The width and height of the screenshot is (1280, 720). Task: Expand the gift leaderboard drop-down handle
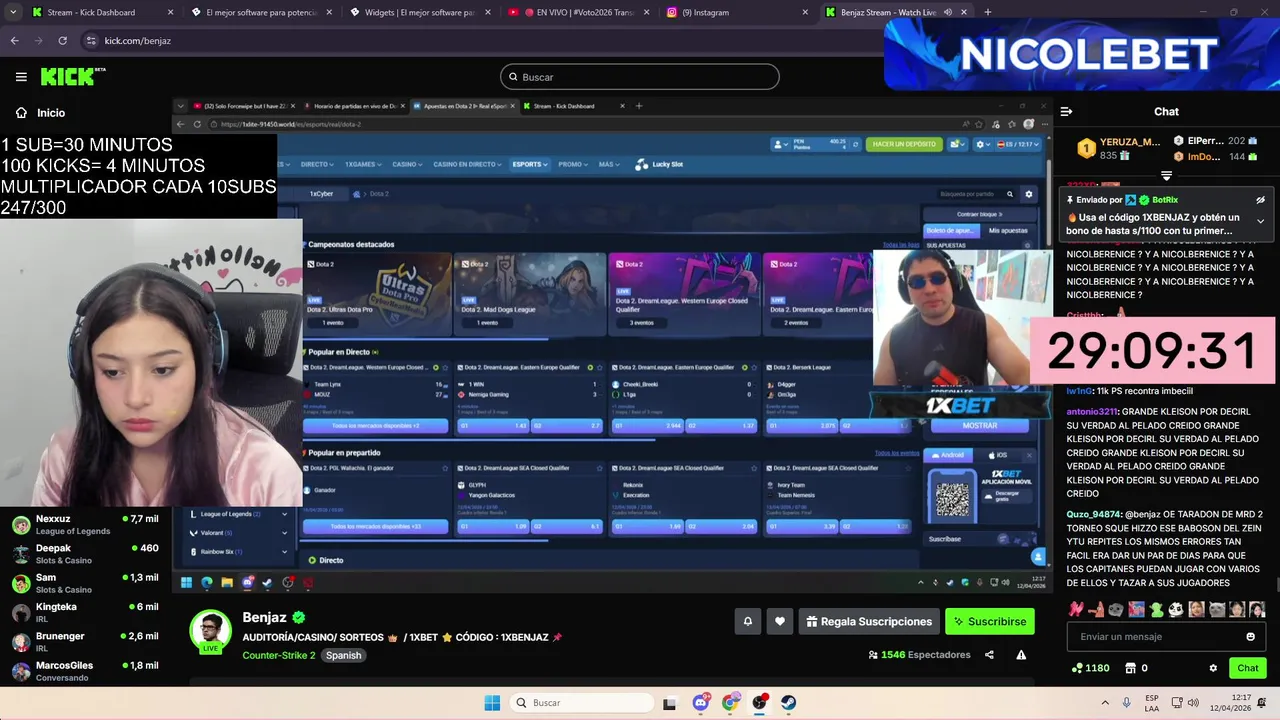point(1166,176)
